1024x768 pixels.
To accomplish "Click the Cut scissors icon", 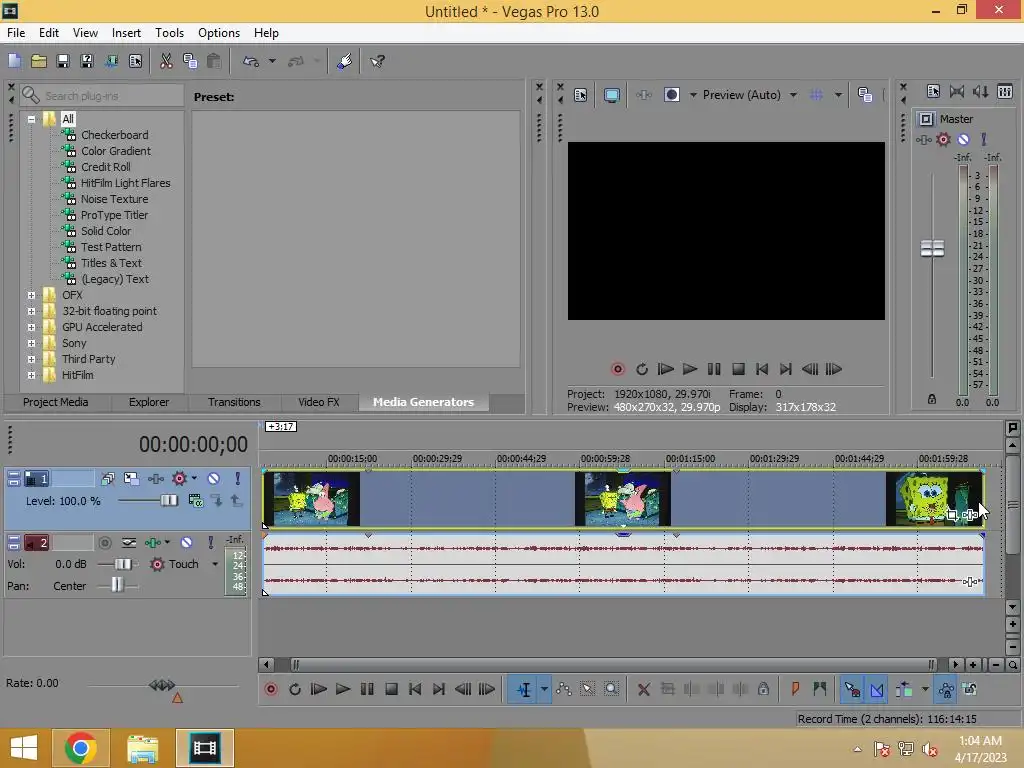I will [166, 61].
